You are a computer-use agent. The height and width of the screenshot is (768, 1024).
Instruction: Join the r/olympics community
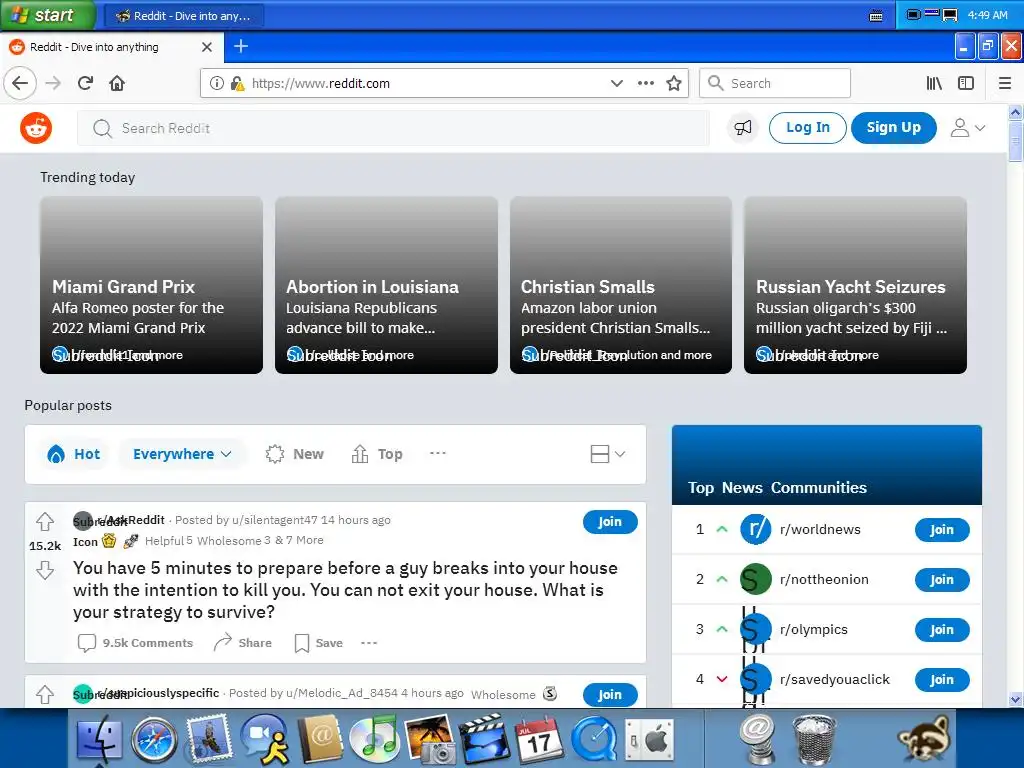tap(942, 630)
